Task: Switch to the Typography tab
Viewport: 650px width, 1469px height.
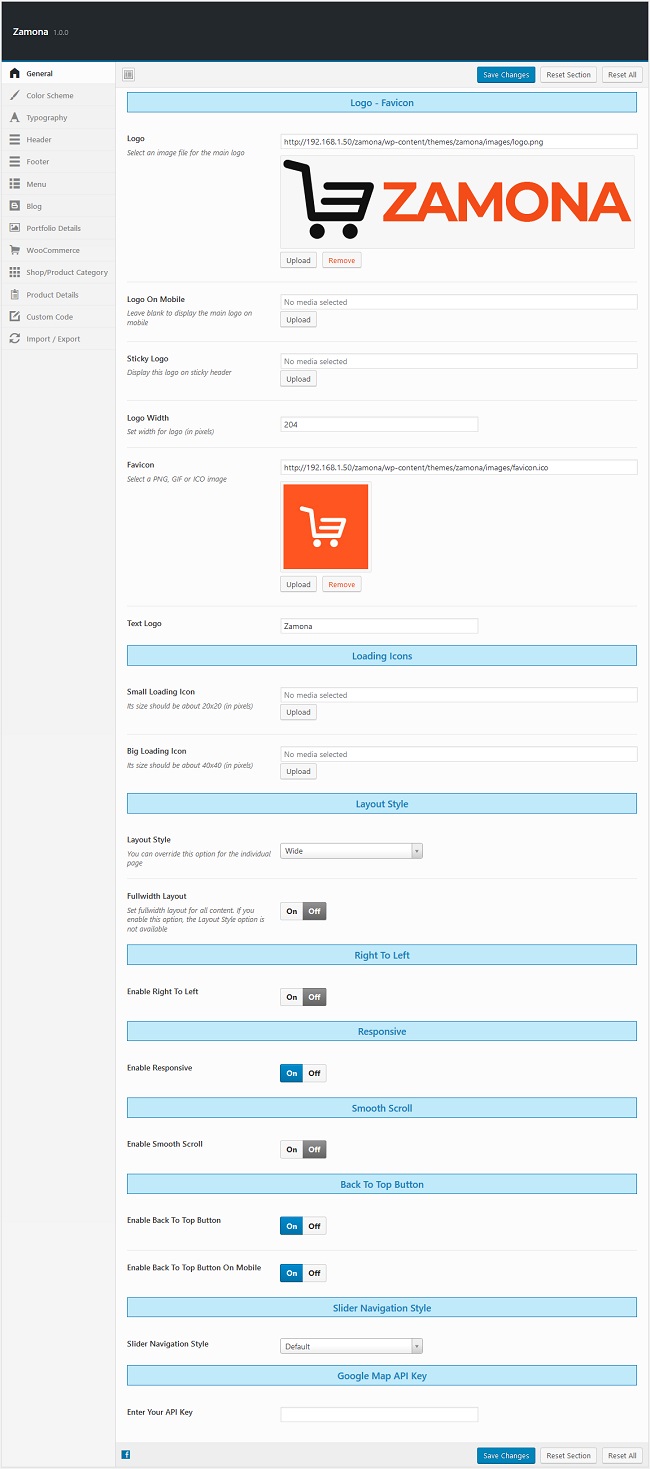Action: click(x=58, y=117)
